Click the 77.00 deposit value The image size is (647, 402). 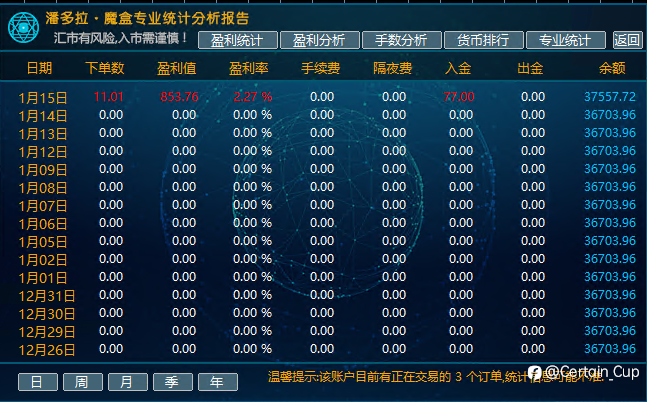pyautogui.click(x=459, y=97)
